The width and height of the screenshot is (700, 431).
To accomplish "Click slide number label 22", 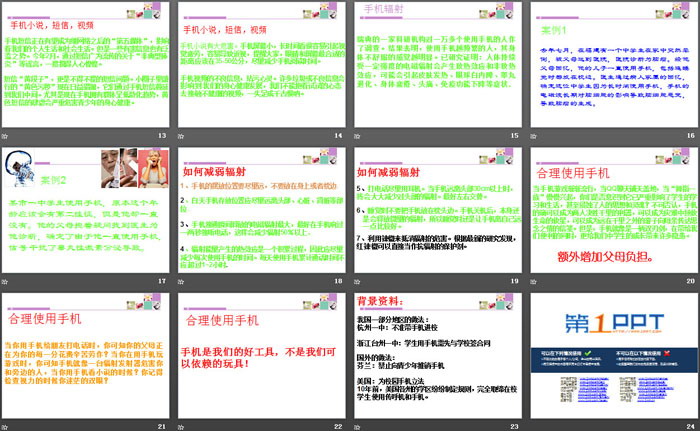I will coord(338,427).
